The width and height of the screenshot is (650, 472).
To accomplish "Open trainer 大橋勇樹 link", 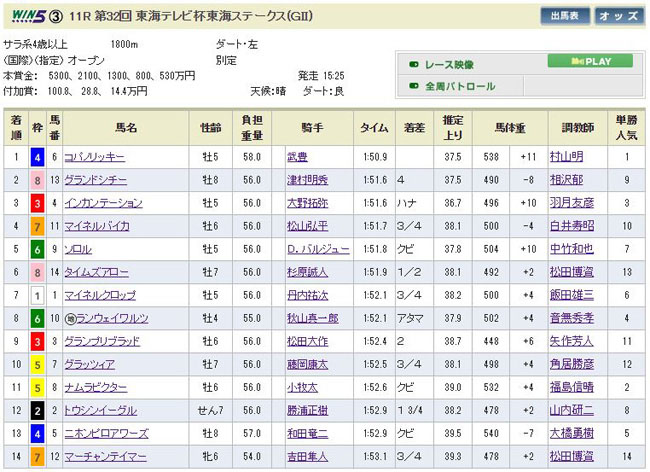I will [x=572, y=433].
